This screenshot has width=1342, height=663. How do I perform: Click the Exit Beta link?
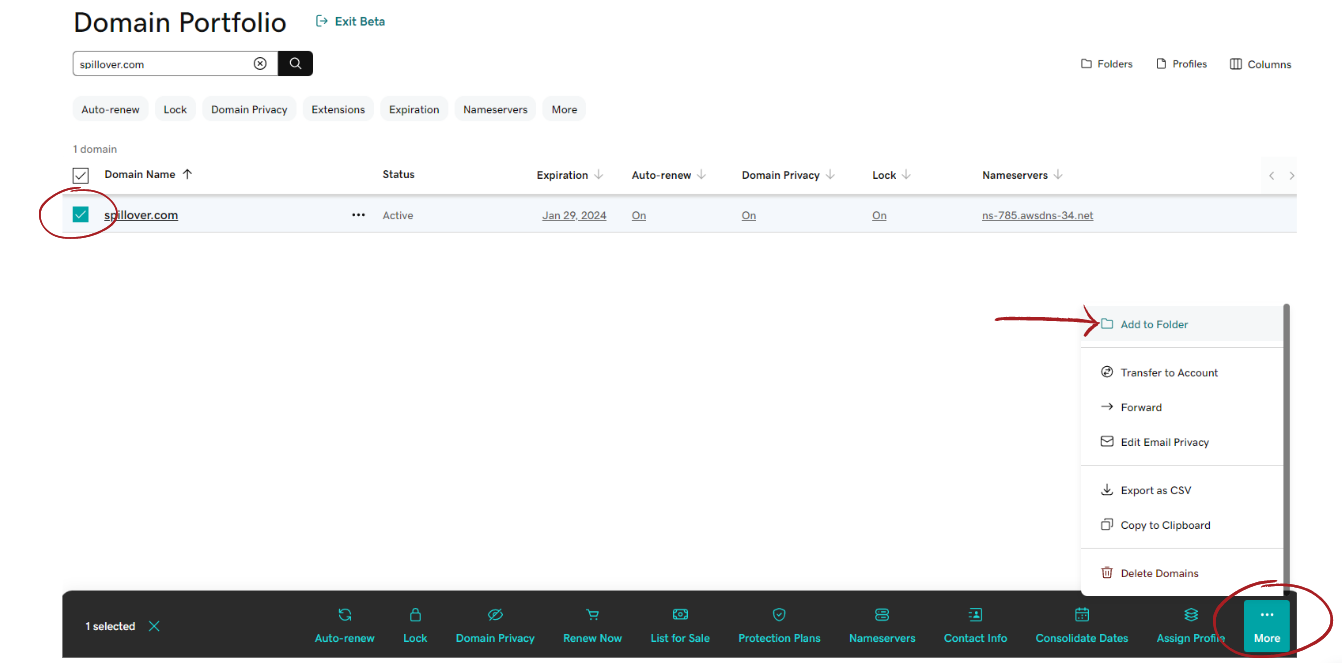[x=350, y=21]
